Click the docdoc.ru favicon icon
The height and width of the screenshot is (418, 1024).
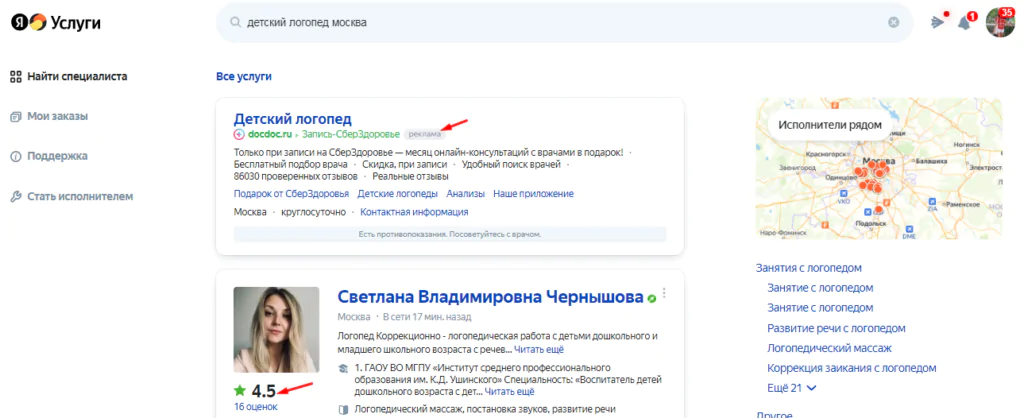pos(239,135)
